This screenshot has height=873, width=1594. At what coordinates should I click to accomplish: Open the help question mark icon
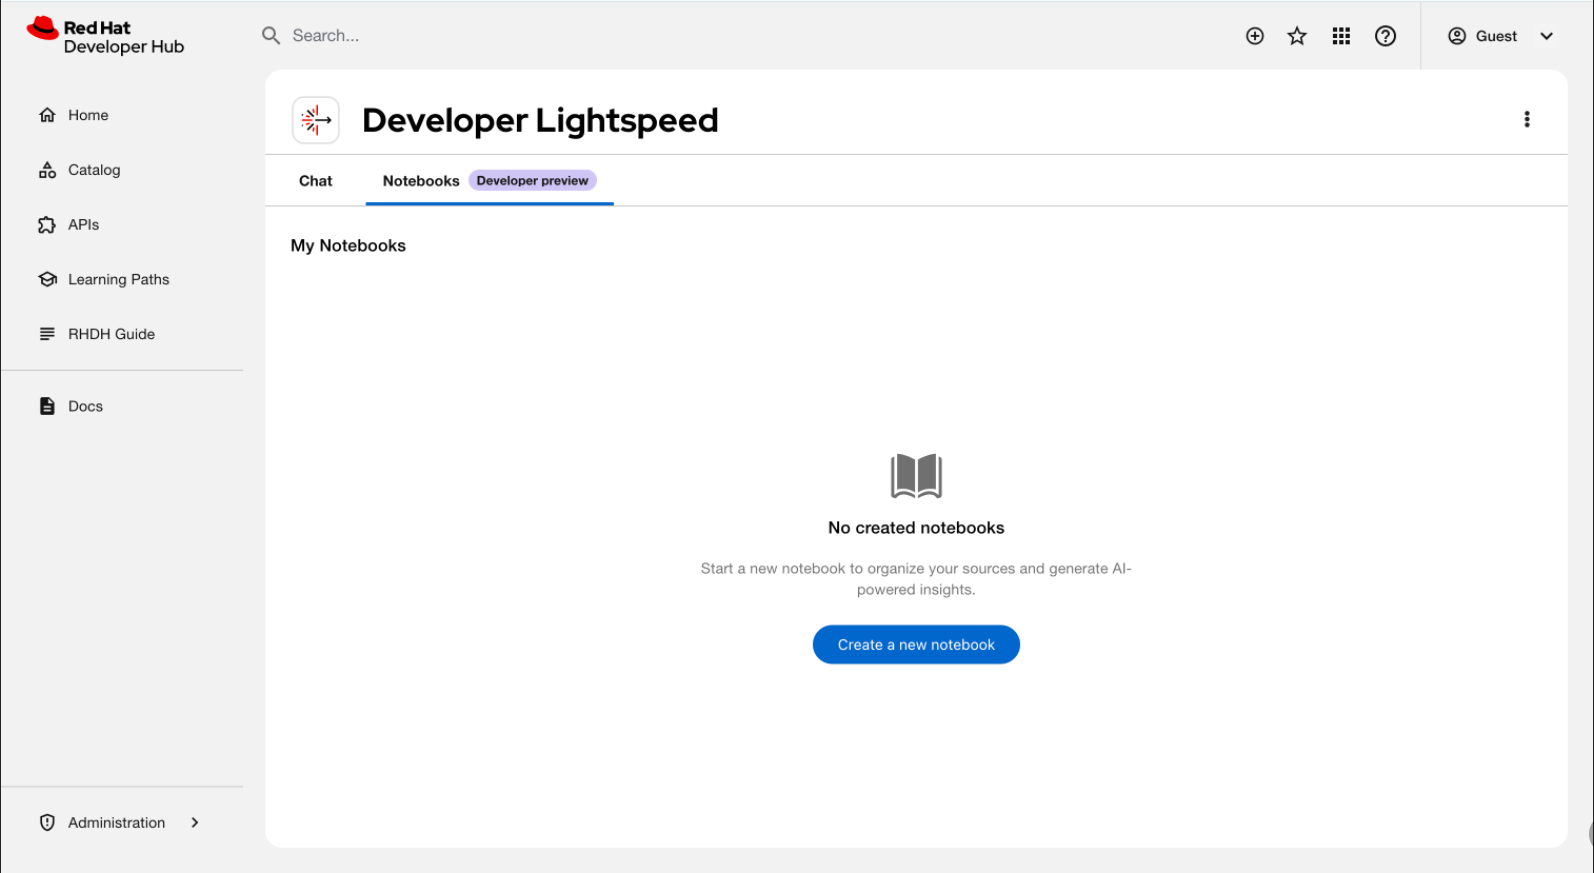(x=1385, y=36)
